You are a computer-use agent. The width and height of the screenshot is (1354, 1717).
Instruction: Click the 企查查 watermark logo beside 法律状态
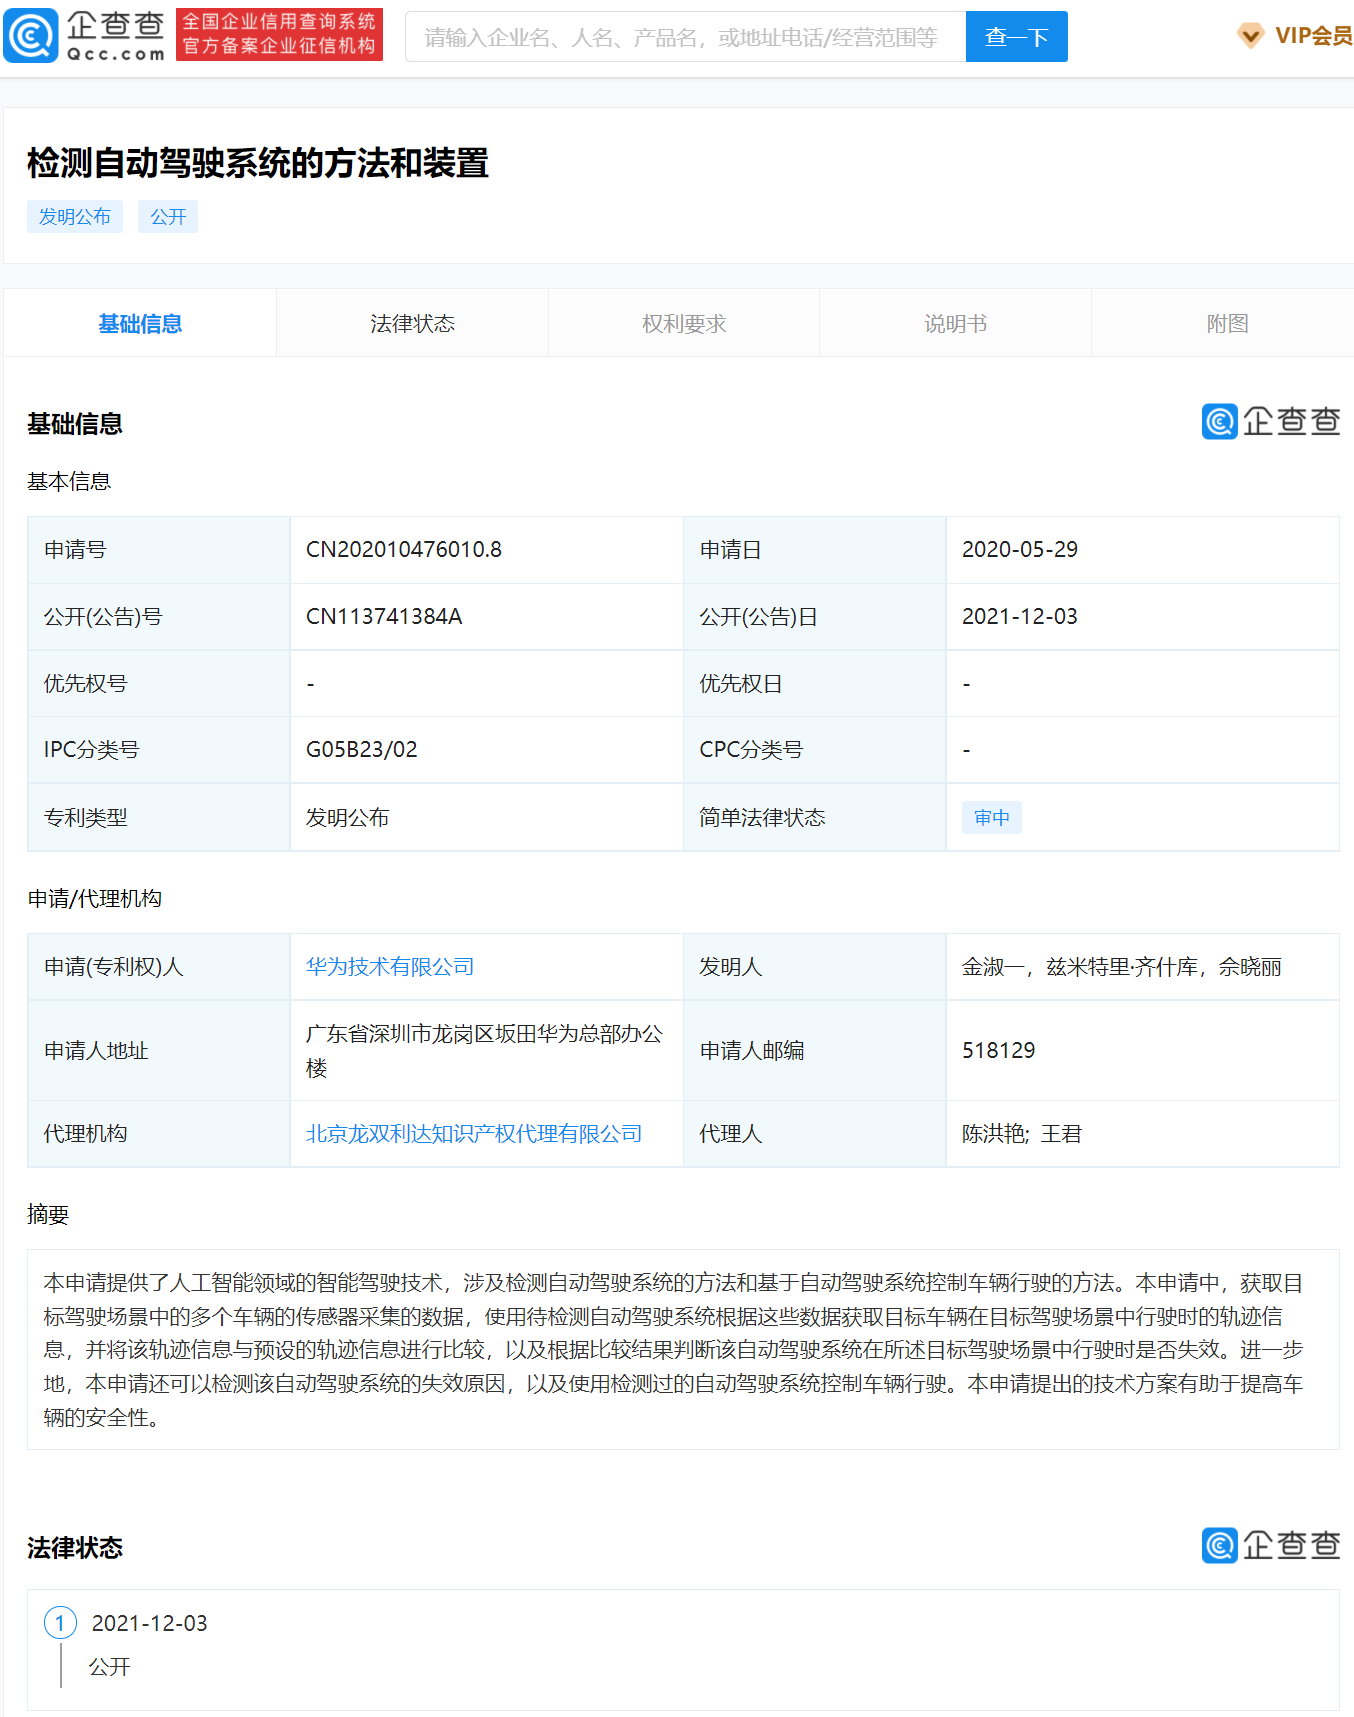[1270, 1546]
